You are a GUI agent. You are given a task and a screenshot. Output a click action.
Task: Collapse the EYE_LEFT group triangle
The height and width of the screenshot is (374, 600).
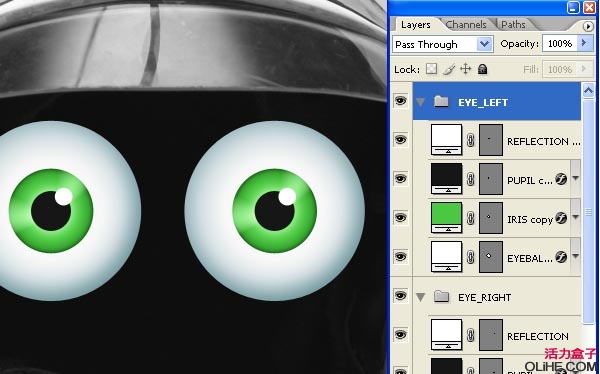click(421, 102)
